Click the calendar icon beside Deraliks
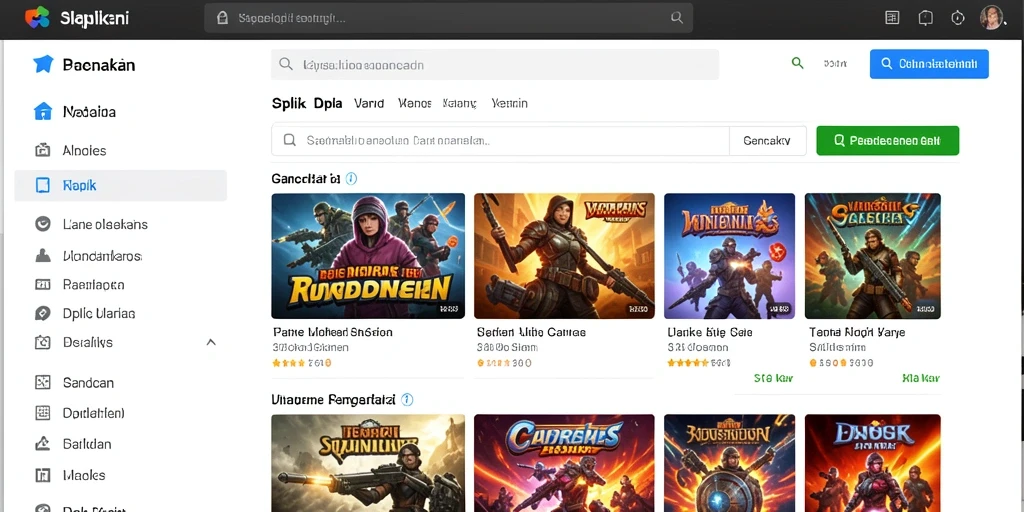This screenshot has width=1024, height=512. click(x=42, y=342)
